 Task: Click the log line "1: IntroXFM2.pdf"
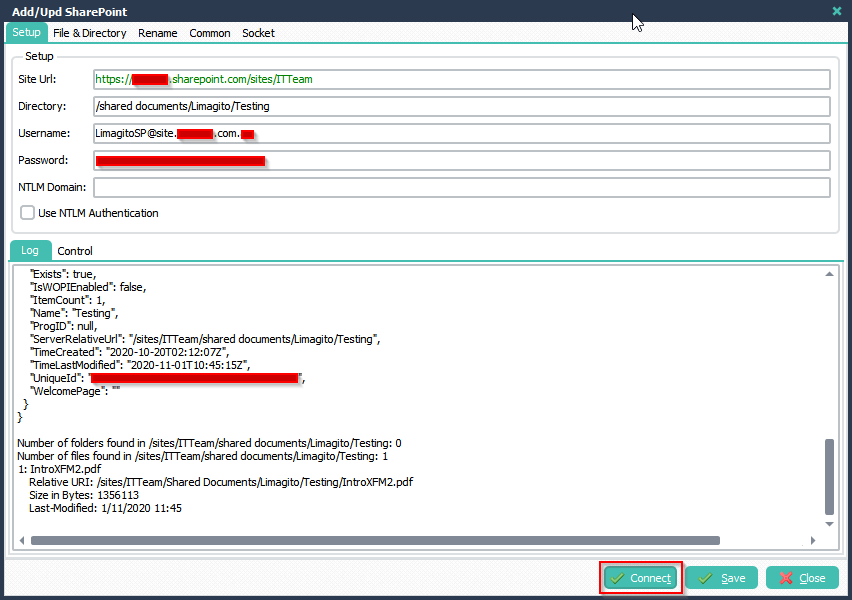coord(60,469)
